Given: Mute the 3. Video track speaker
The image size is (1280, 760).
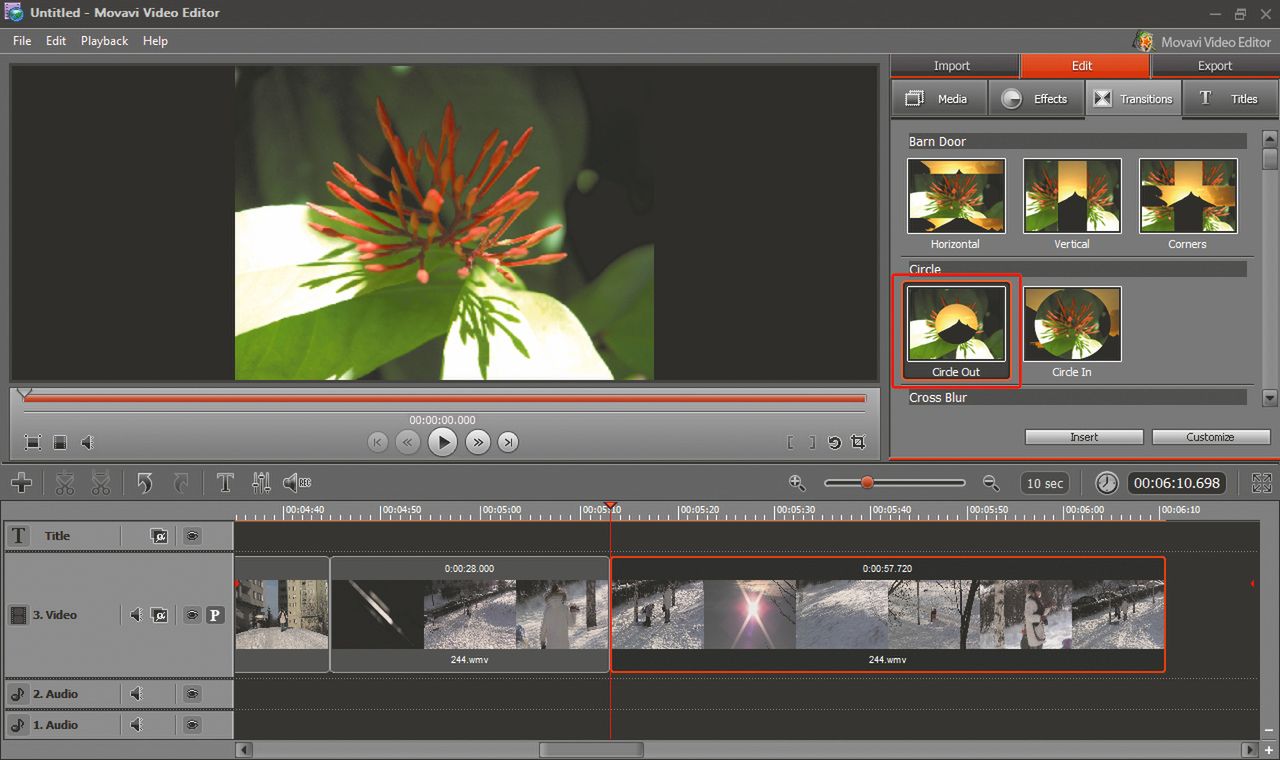Looking at the screenshot, I should (136, 615).
